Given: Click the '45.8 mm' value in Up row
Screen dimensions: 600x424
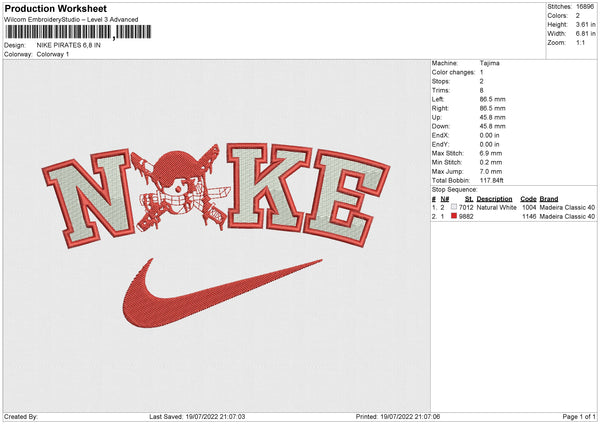Looking at the screenshot, I should click(492, 117).
